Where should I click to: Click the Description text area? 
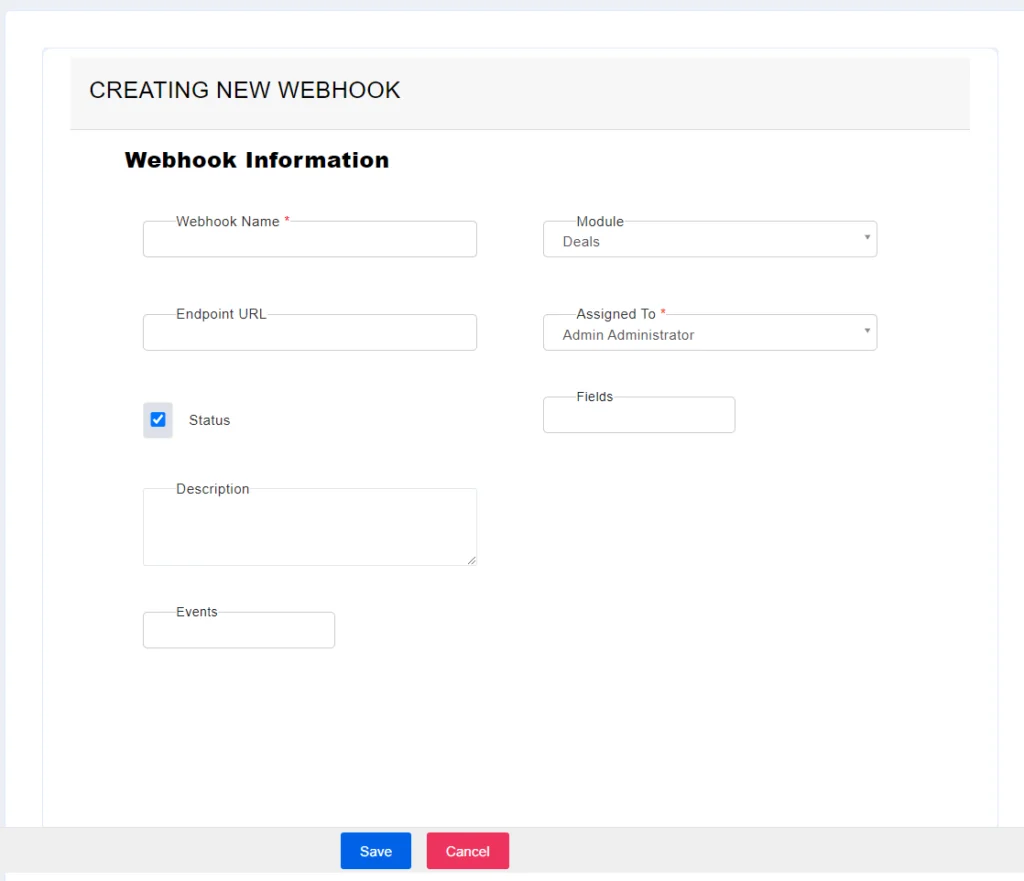309,525
